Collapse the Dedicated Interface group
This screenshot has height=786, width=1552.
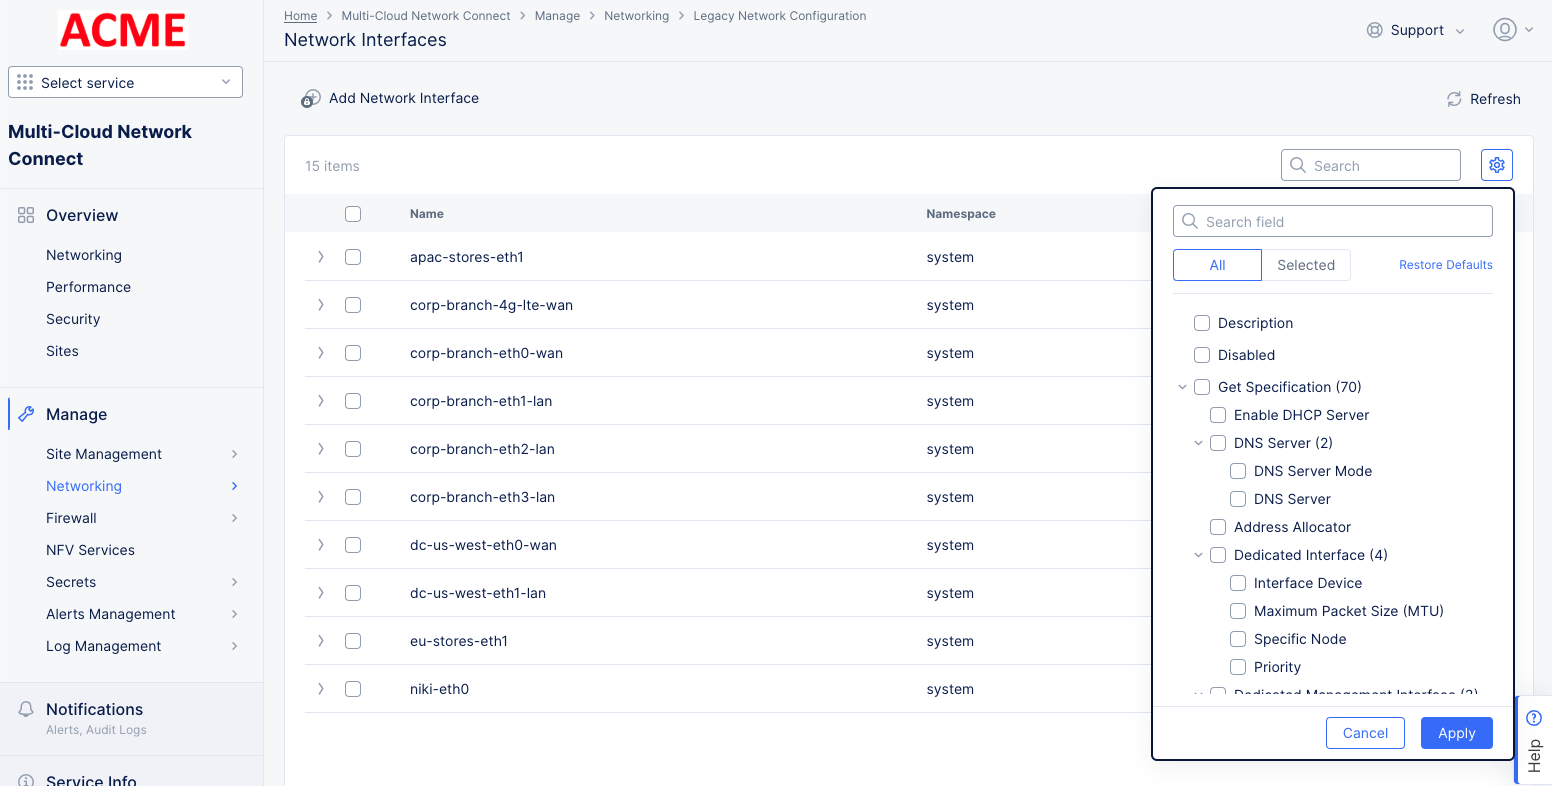1198,554
